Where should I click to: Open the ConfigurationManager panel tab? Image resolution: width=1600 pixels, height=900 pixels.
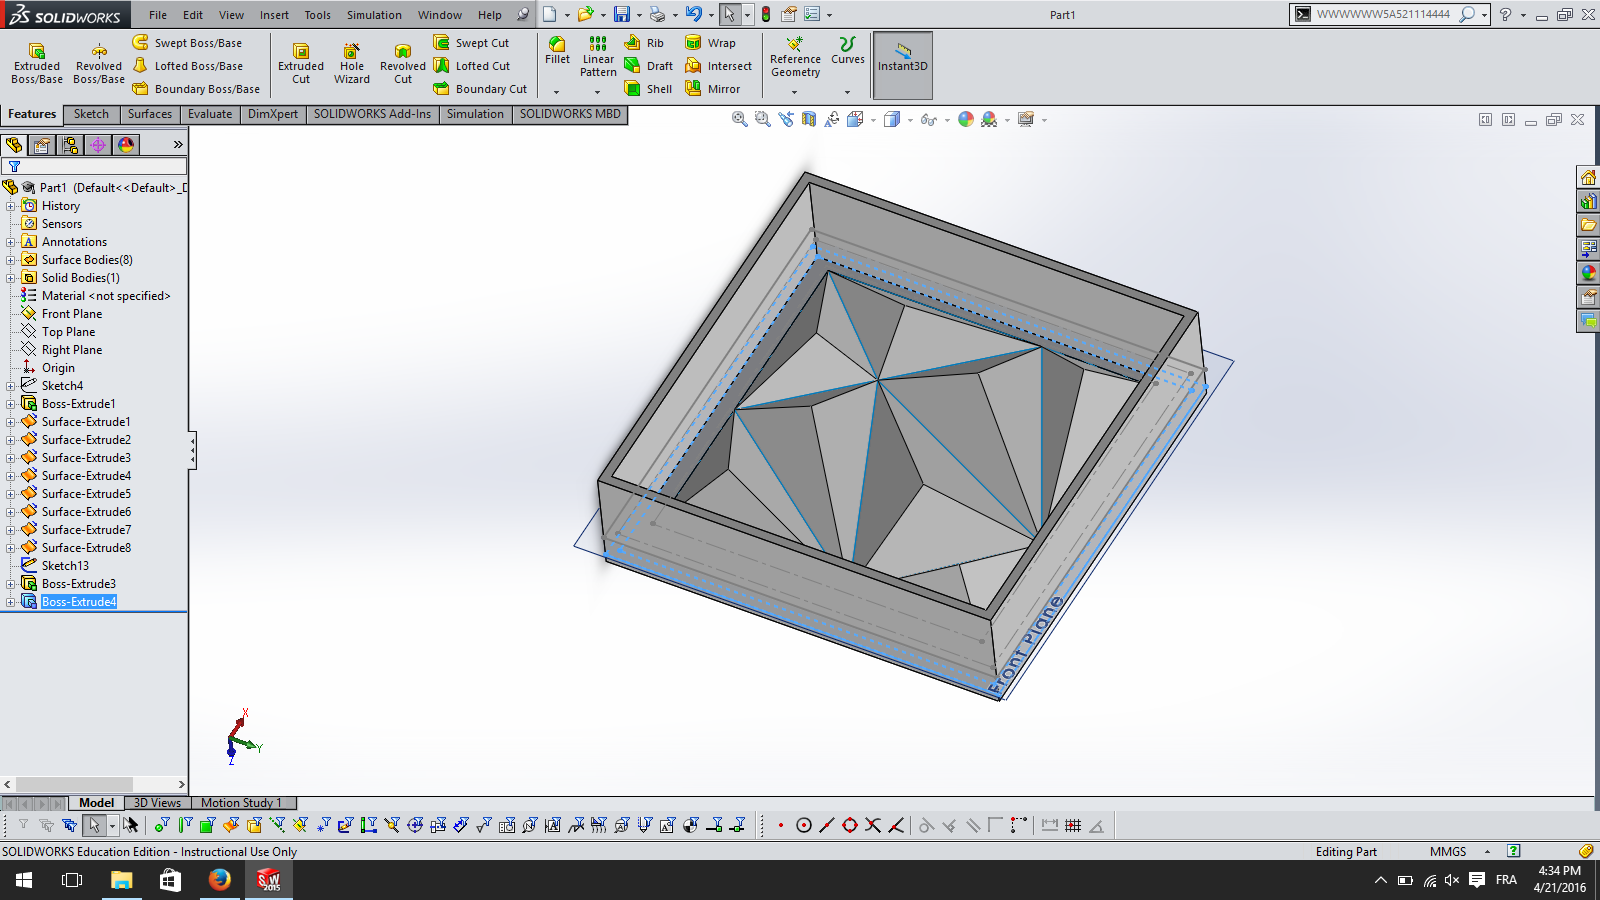(70, 145)
